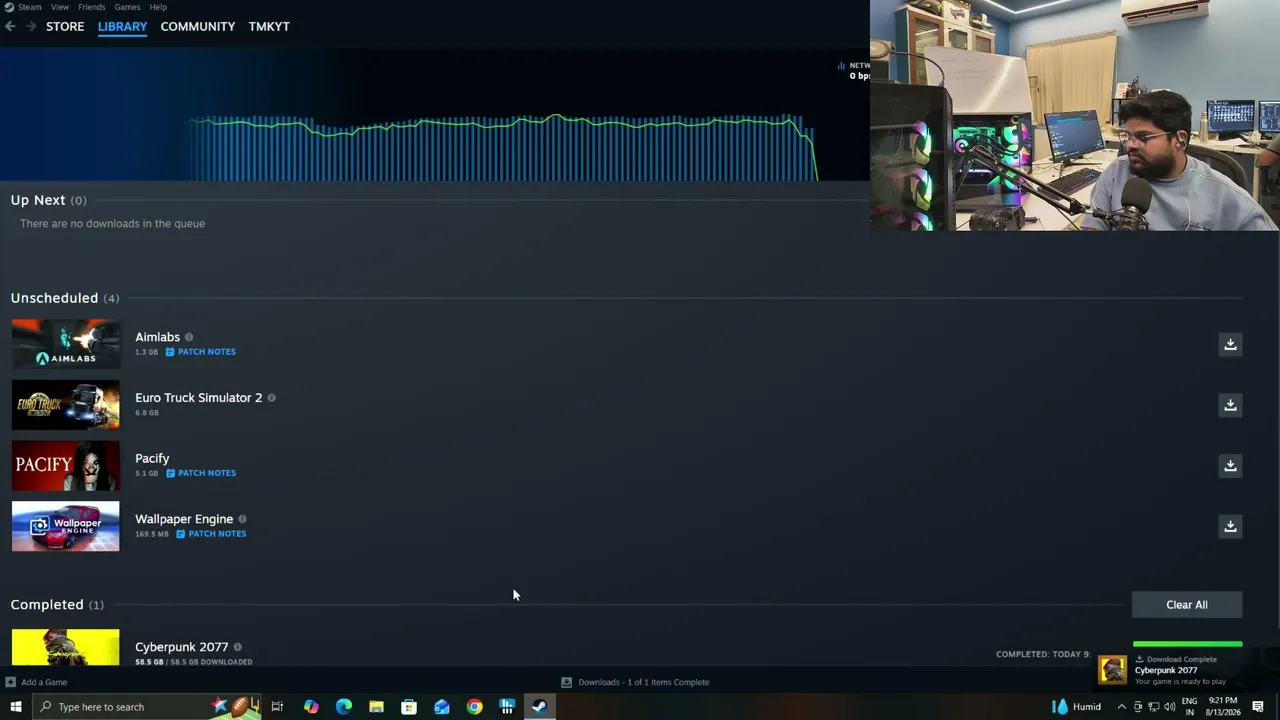1280x720 pixels.
Task: Open the Cyberpunk 2077 thumbnail
Action: point(65,647)
